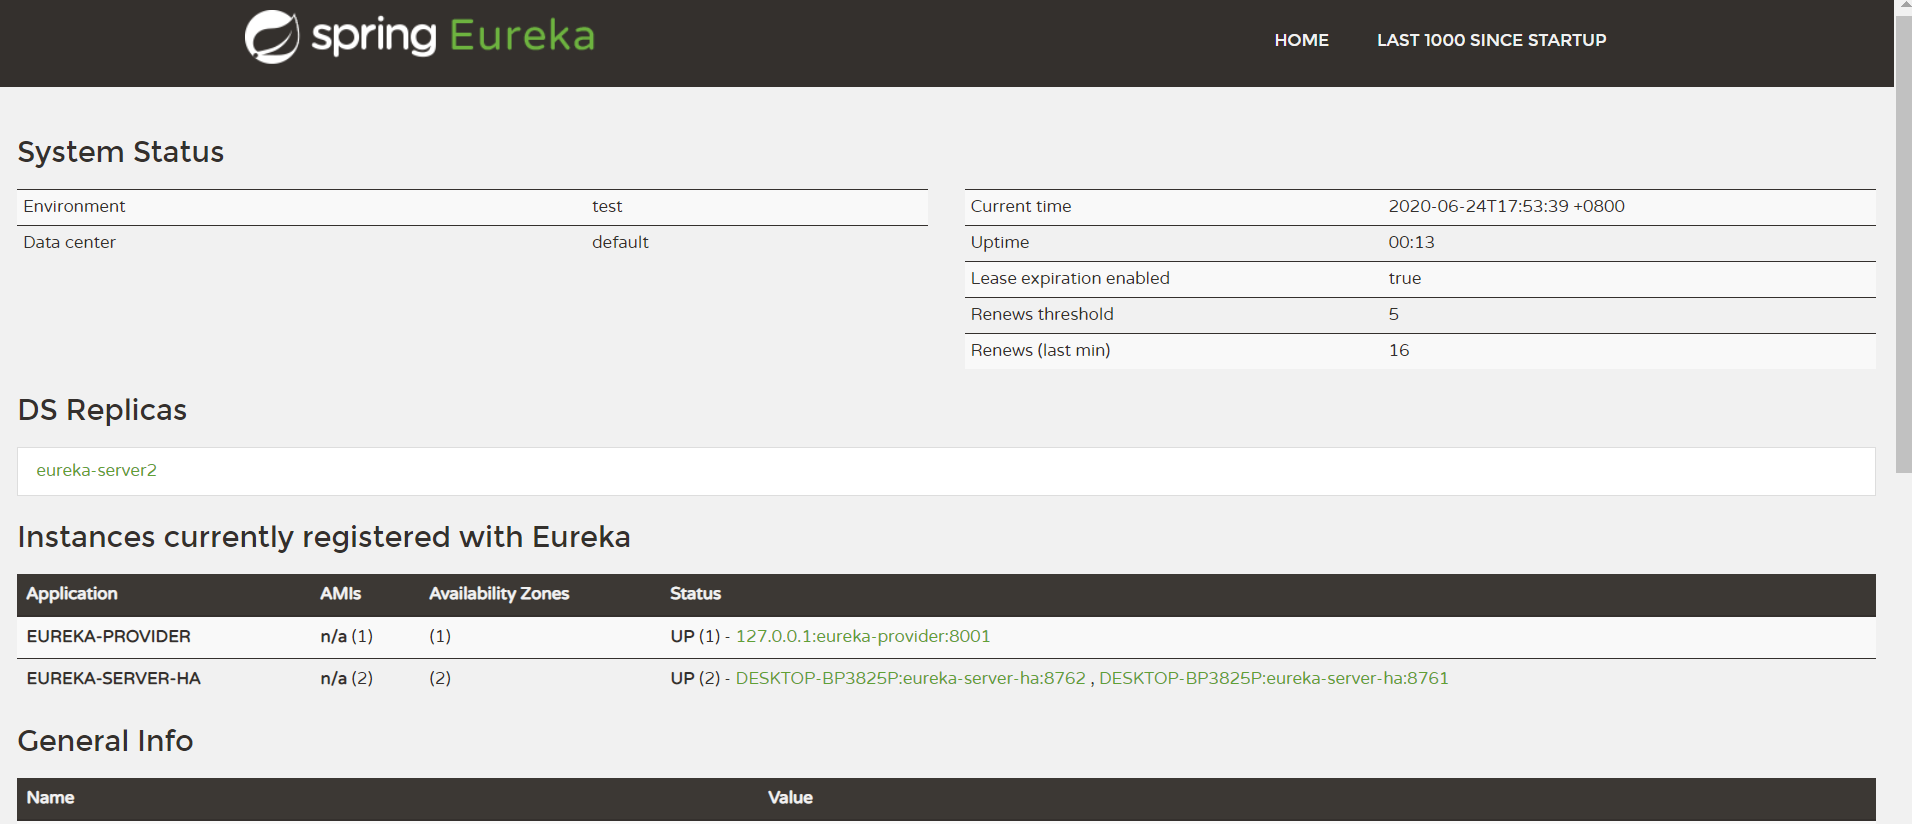This screenshot has width=1912, height=824.
Task: Click Renews (last min) label
Action: (x=1040, y=350)
